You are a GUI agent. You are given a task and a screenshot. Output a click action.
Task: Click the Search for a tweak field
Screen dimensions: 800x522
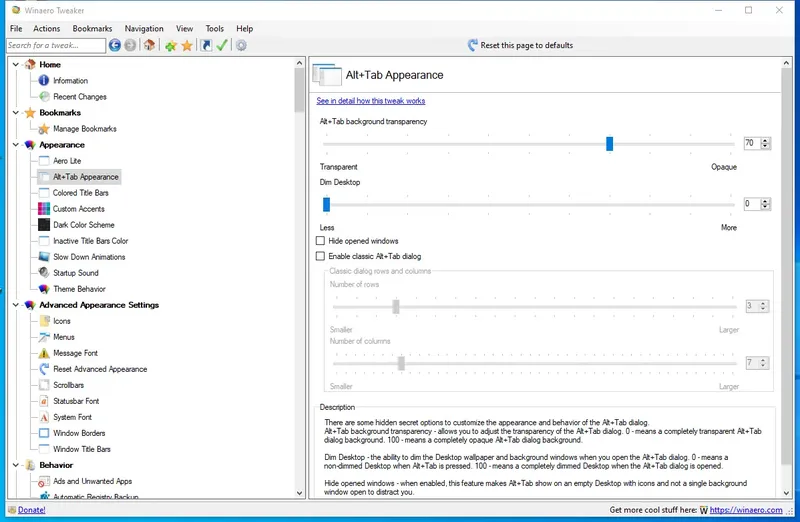[x=56, y=45]
